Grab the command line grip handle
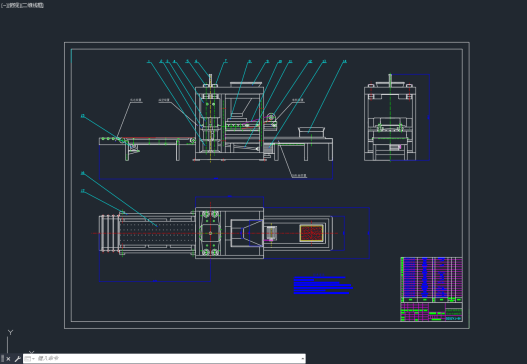This screenshot has height=364, width=527. [x=2, y=359]
